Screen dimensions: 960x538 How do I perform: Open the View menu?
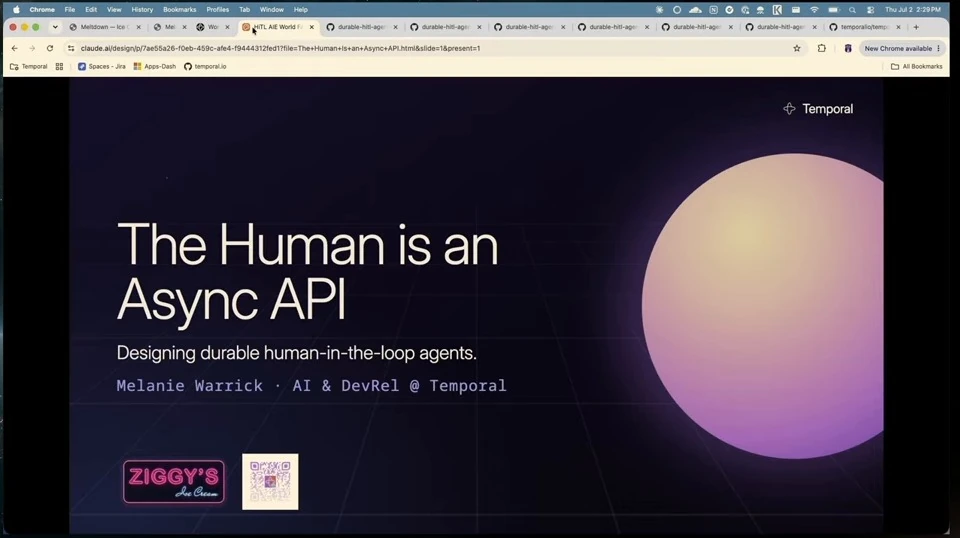click(114, 10)
